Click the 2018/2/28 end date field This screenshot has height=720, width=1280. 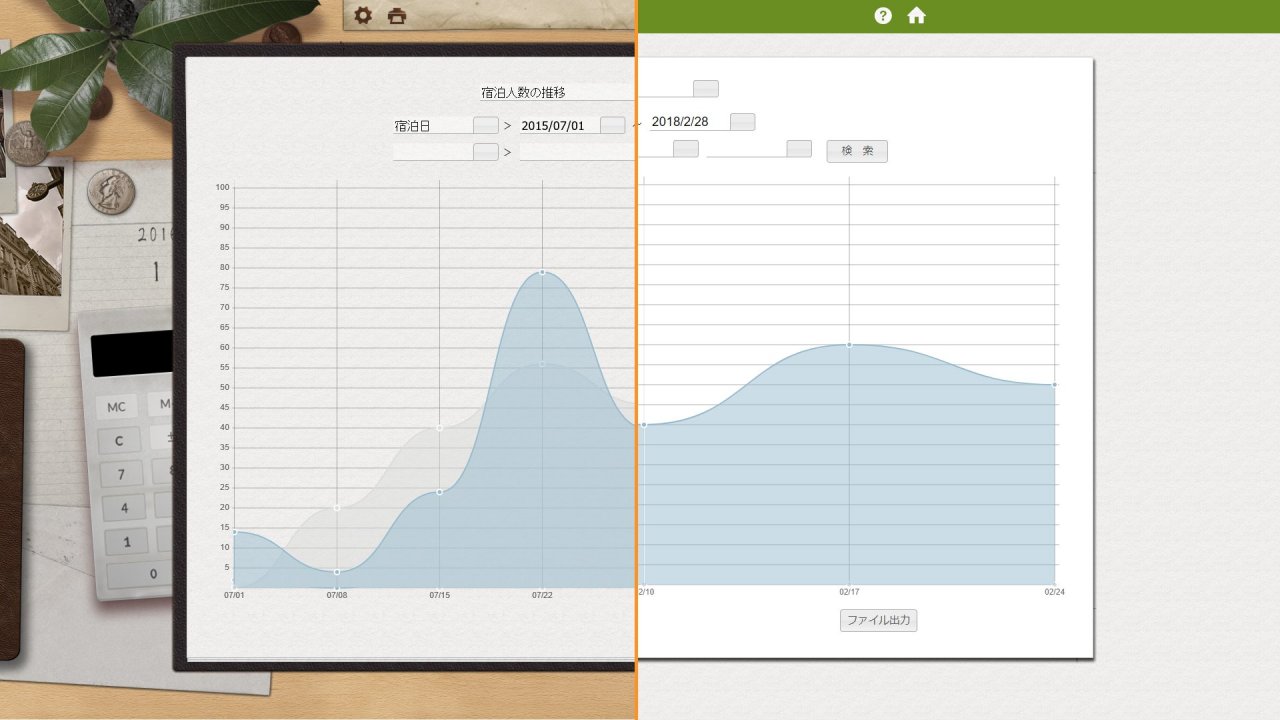[x=688, y=122]
